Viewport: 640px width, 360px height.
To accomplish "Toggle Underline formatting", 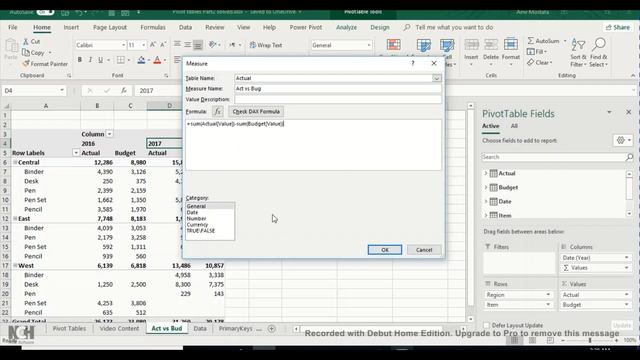I will tap(100, 60).
